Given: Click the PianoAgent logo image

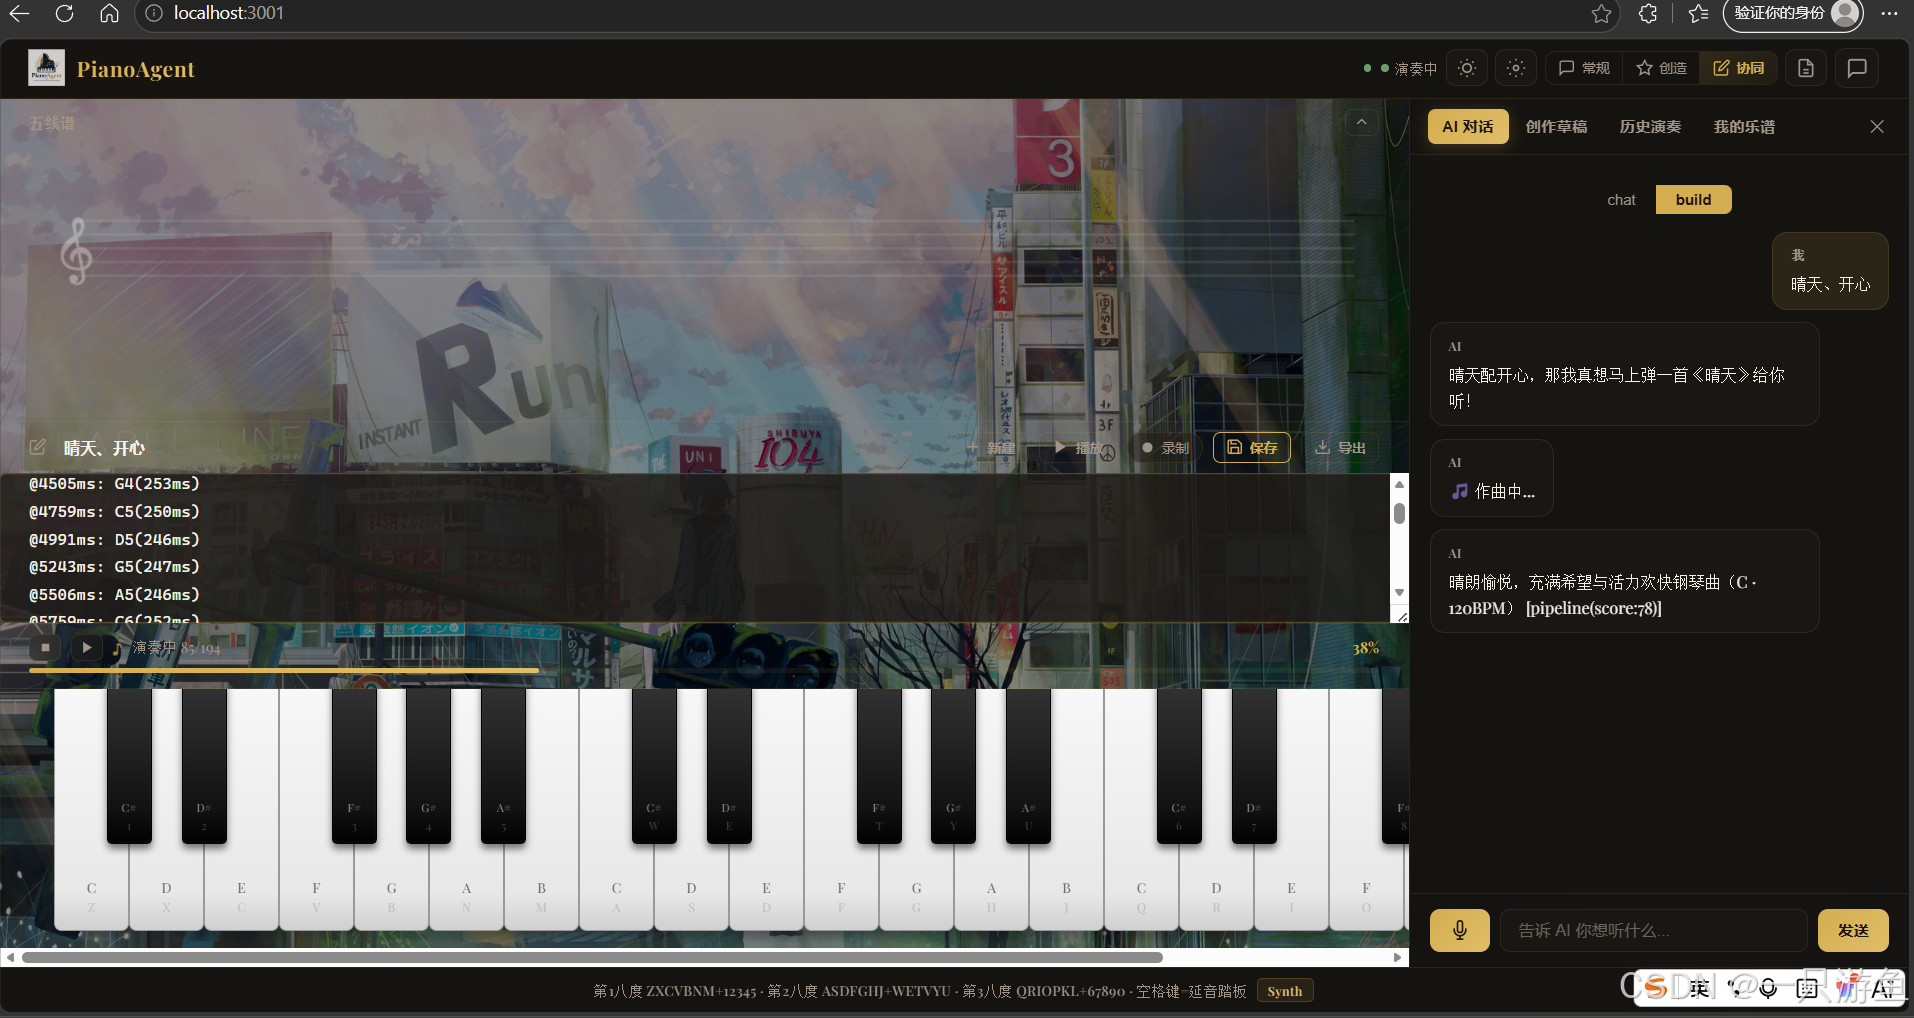Looking at the screenshot, I should pos(46,68).
